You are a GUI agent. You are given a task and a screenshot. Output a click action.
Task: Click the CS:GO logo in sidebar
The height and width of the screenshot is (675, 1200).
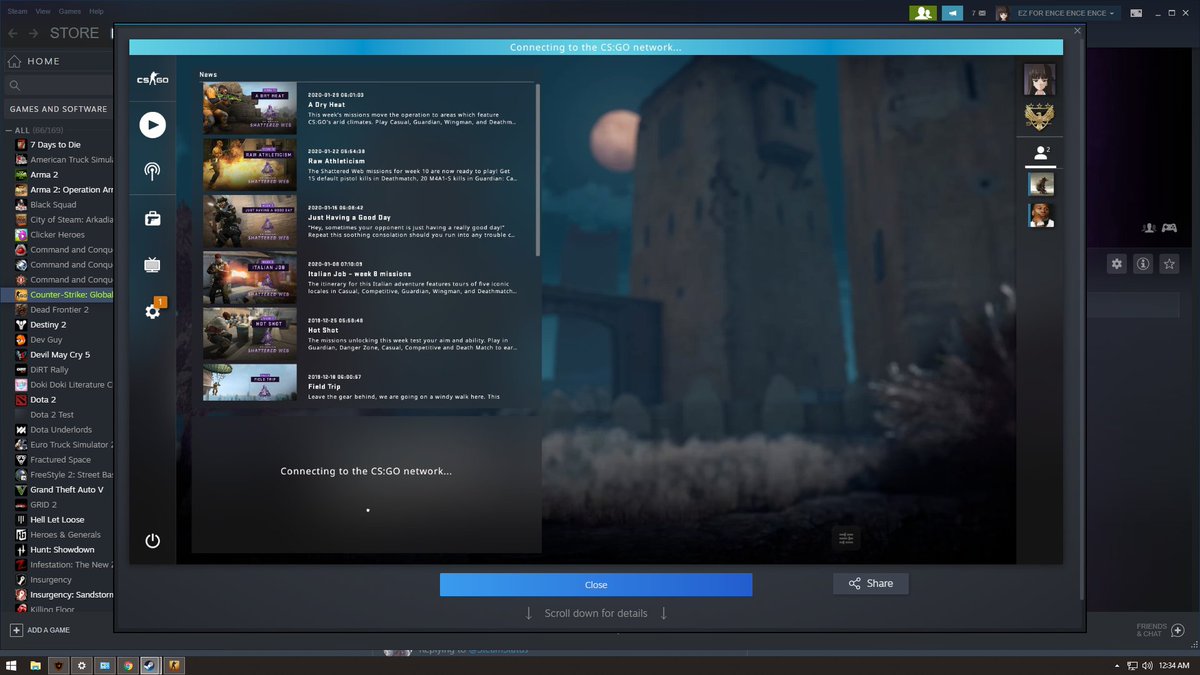tap(152, 79)
